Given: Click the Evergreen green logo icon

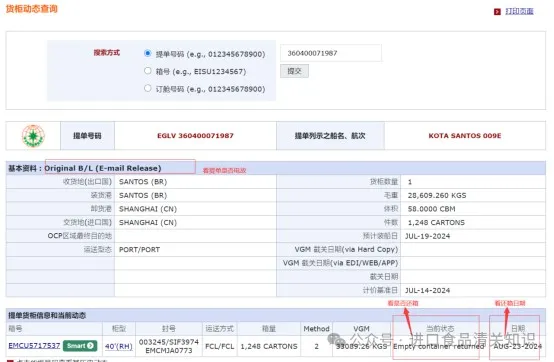Looking at the screenshot, I should pos(33,136).
